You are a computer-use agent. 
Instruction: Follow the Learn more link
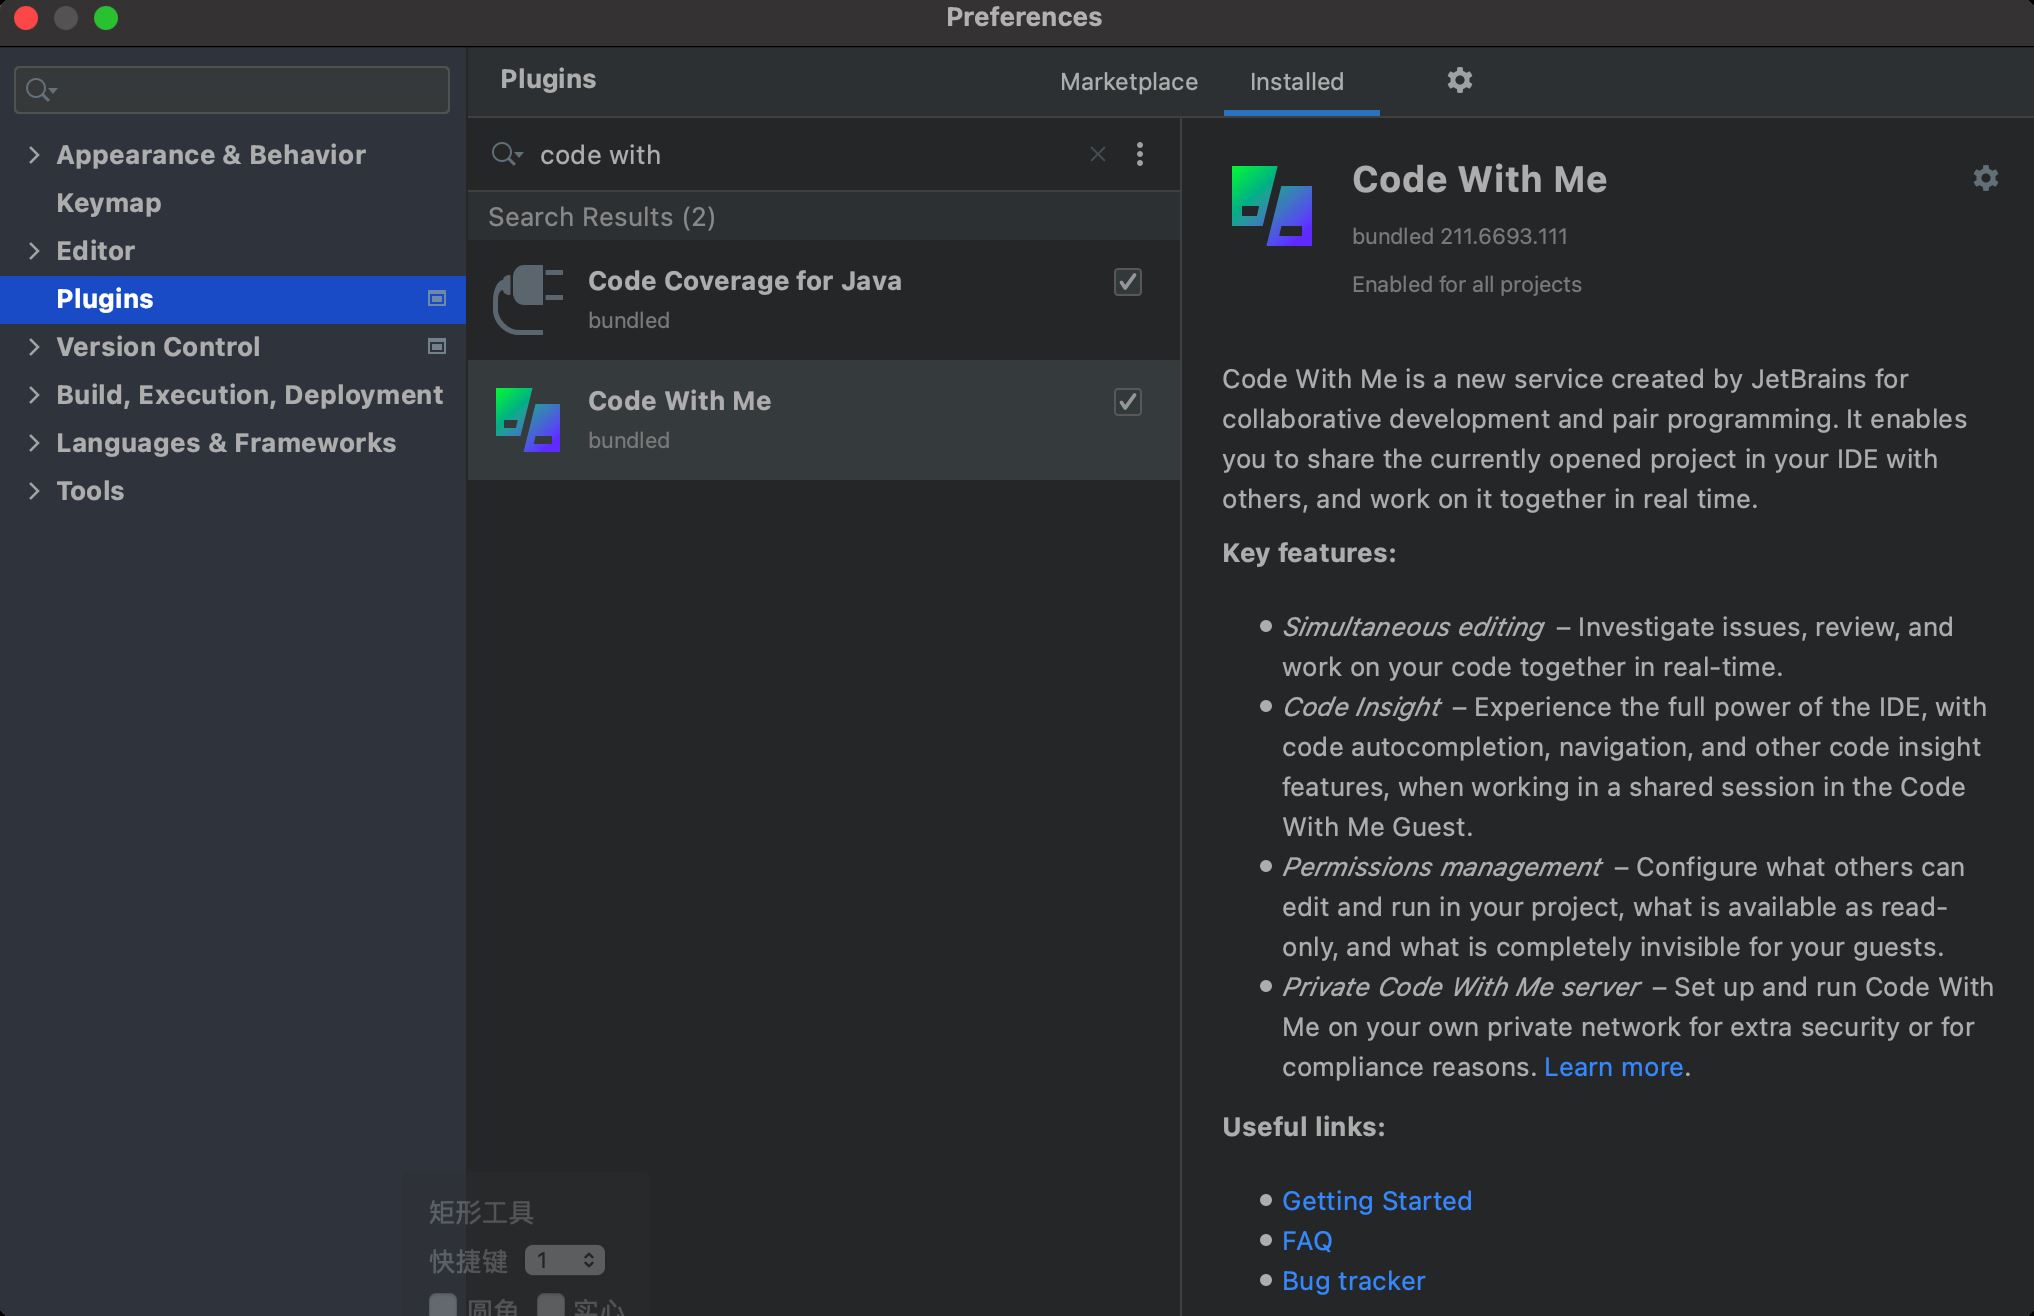[1612, 1067]
